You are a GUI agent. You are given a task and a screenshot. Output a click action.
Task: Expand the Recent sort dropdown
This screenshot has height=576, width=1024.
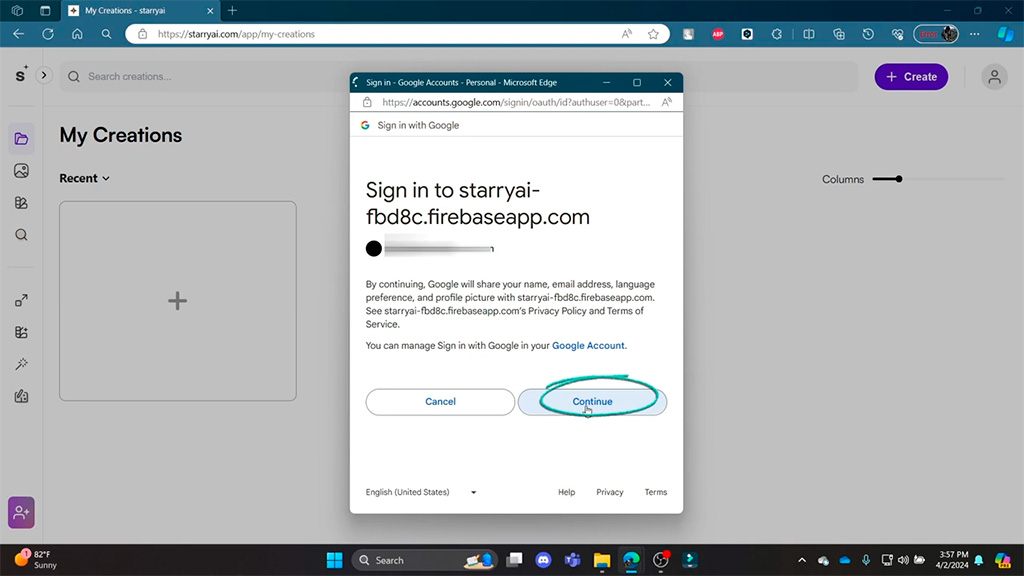pos(84,178)
